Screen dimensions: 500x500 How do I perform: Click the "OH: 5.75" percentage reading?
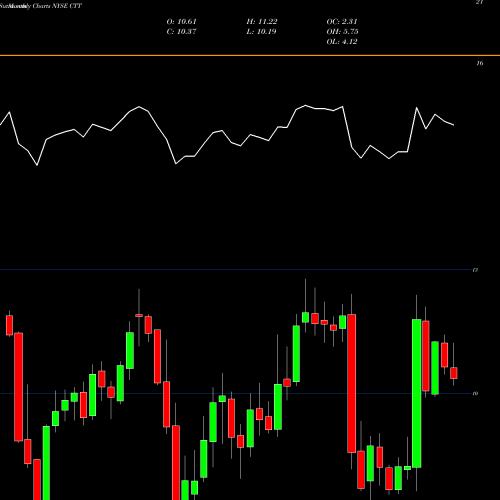click(342, 32)
